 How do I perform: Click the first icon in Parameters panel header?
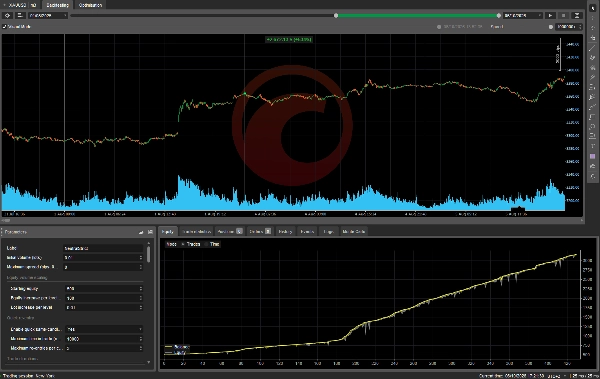tap(141, 232)
